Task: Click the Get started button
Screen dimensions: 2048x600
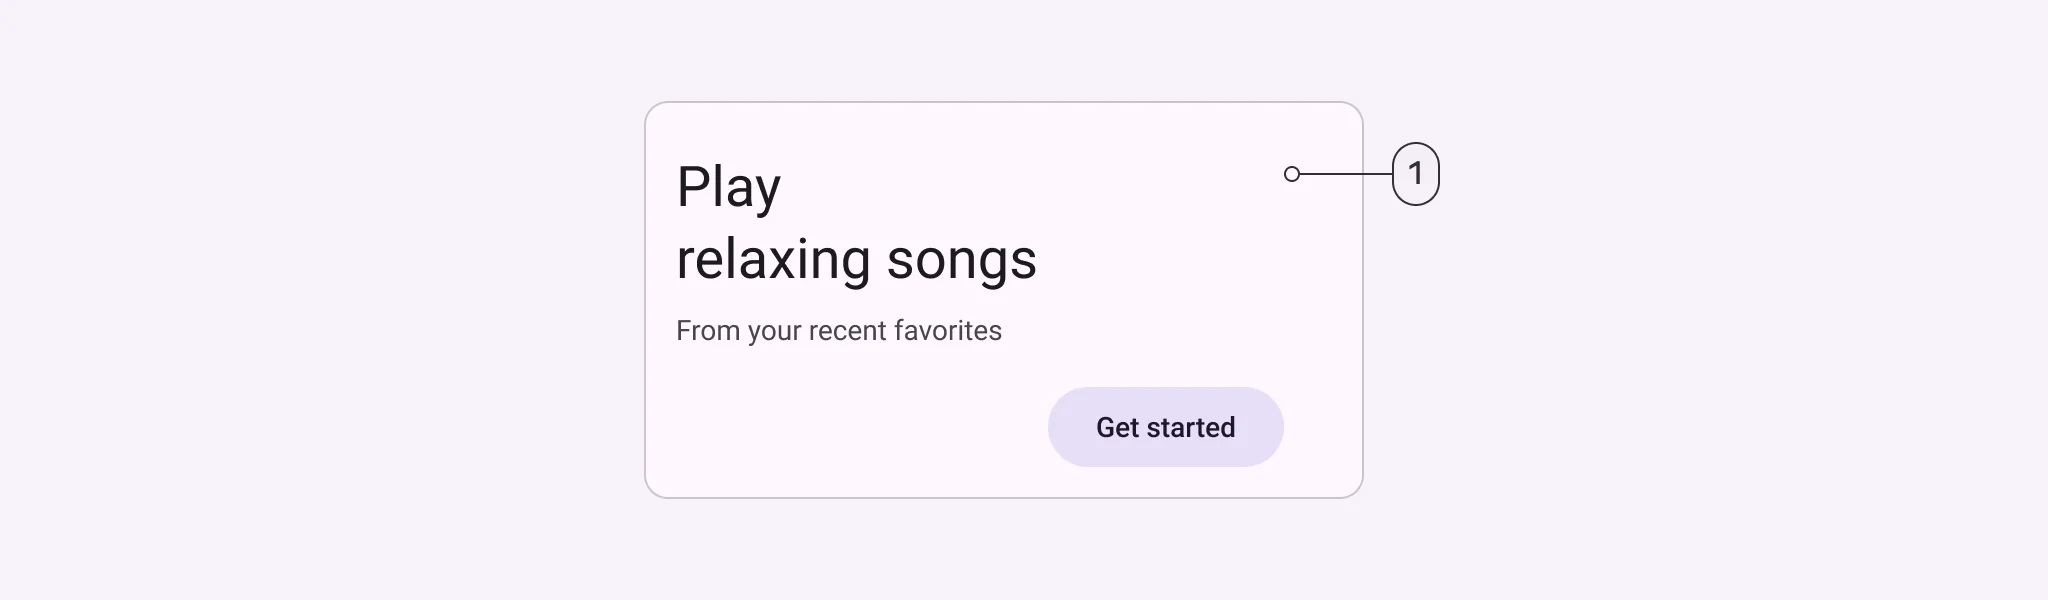Action: [x=1165, y=427]
